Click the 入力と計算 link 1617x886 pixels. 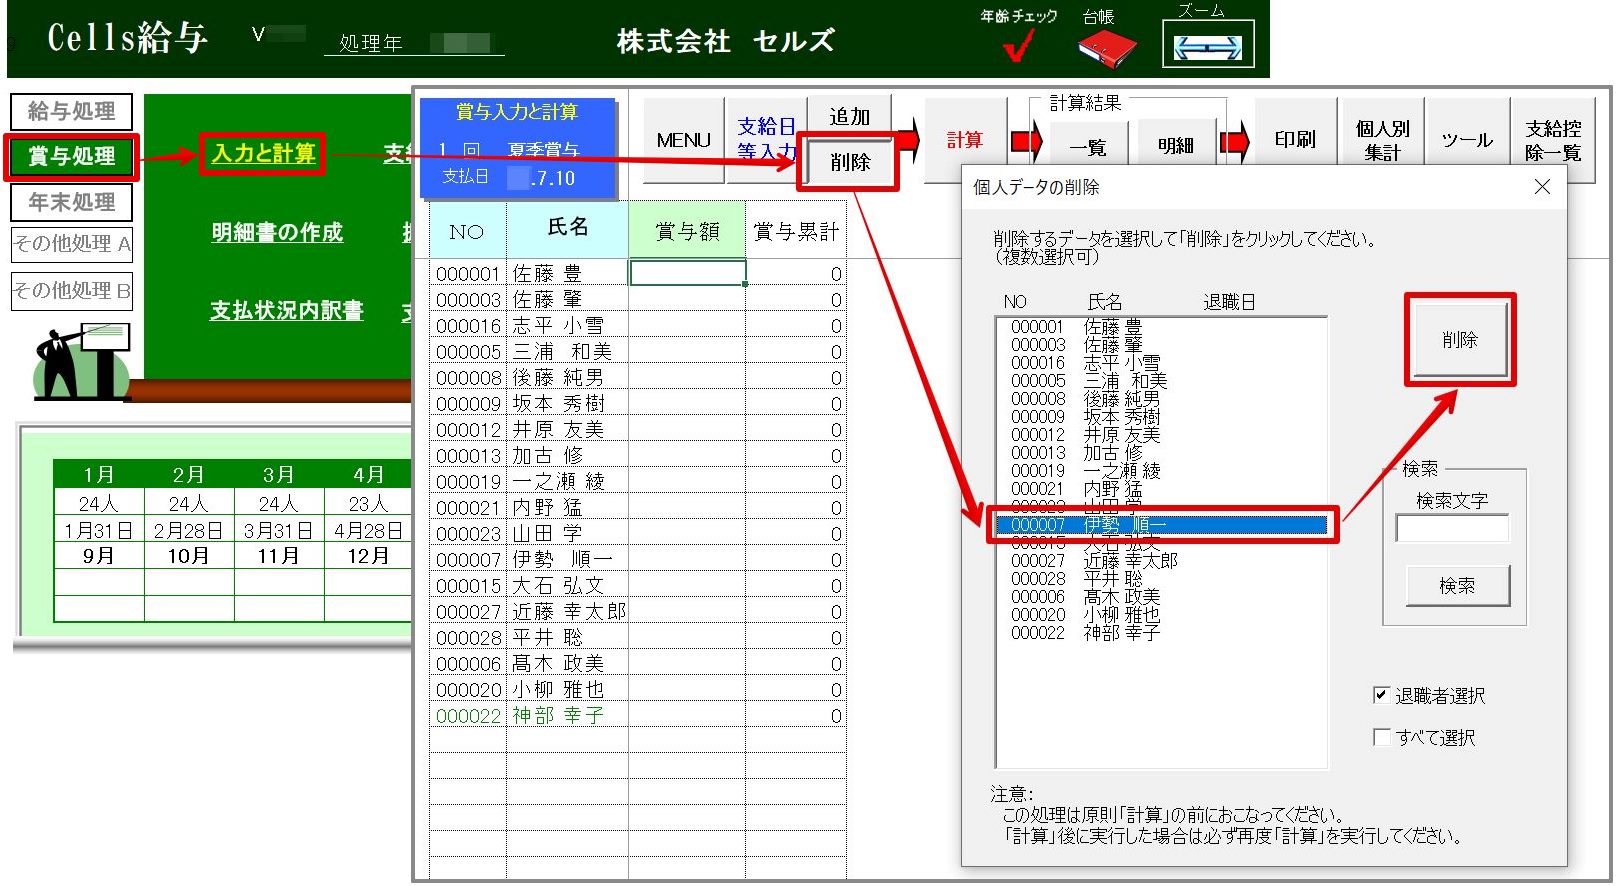pyautogui.click(x=263, y=153)
